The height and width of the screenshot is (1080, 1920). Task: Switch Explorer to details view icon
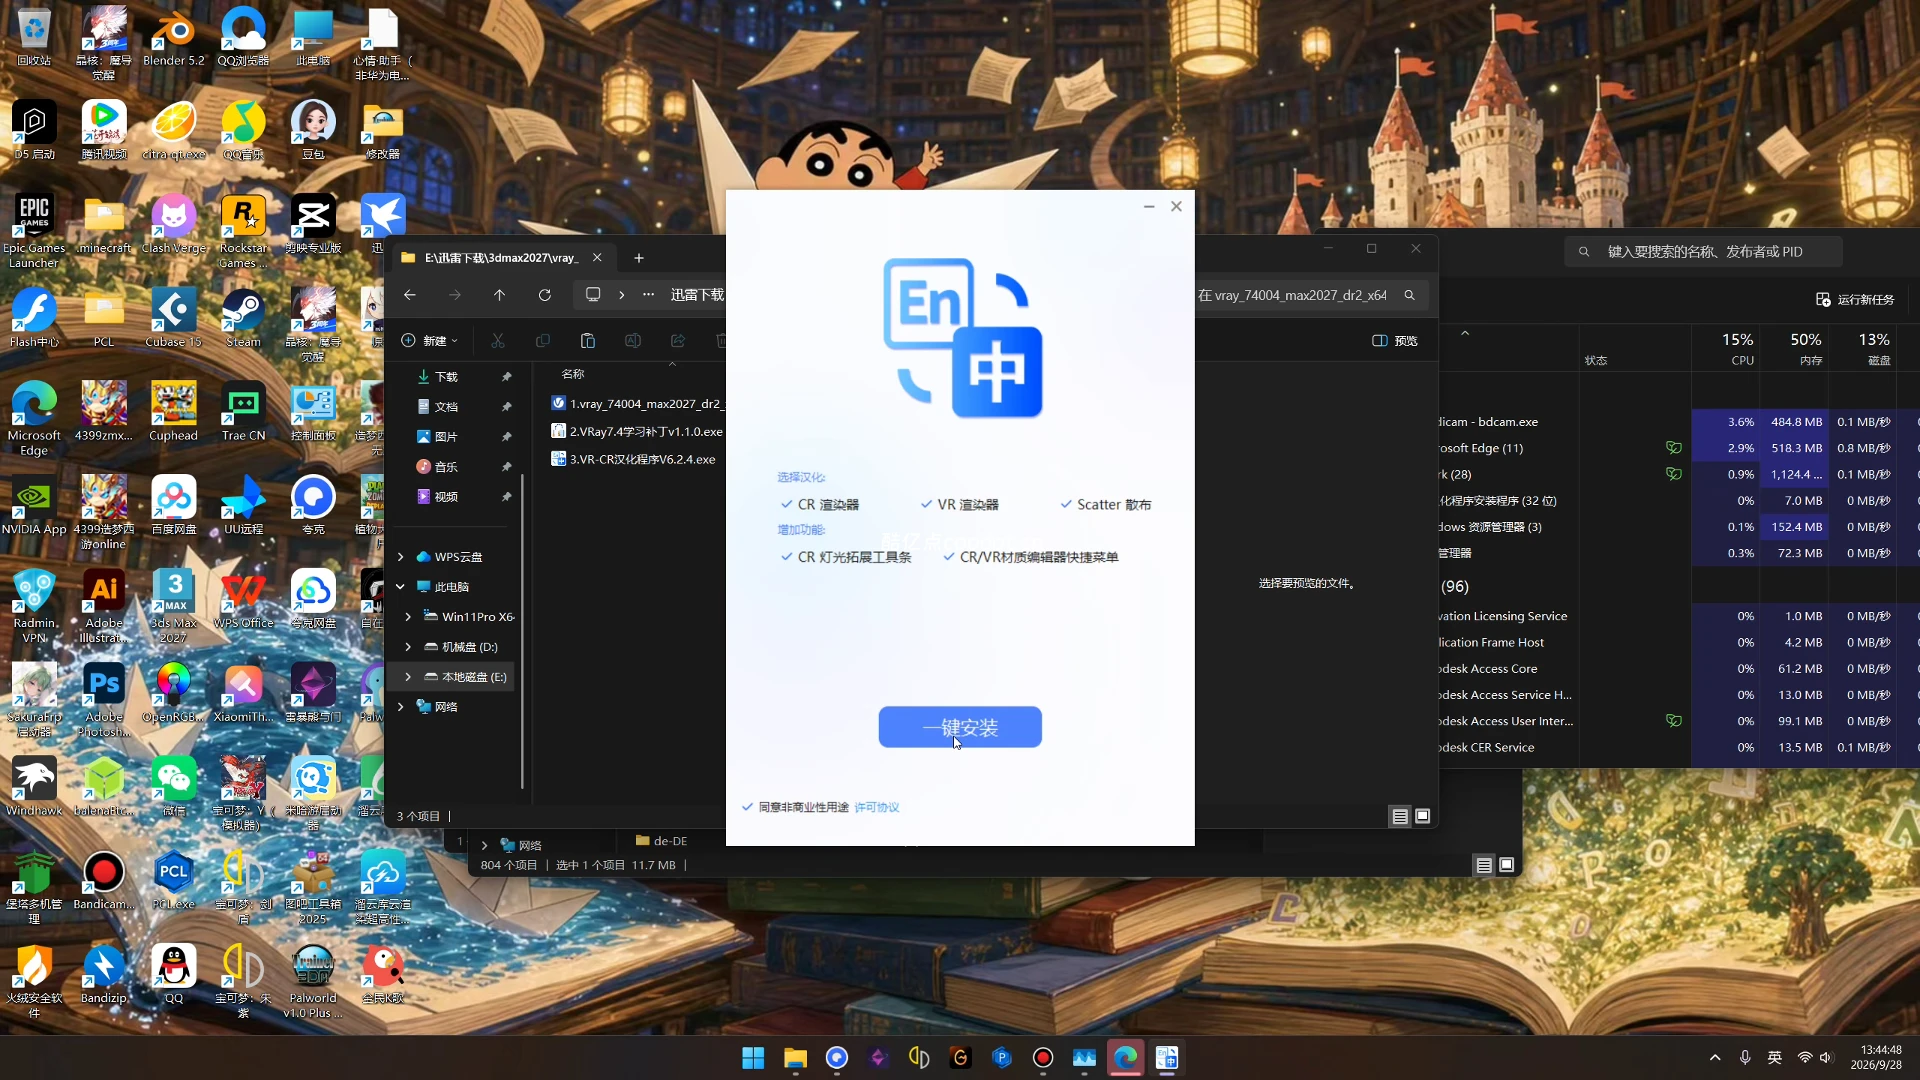(x=1400, y=817)
